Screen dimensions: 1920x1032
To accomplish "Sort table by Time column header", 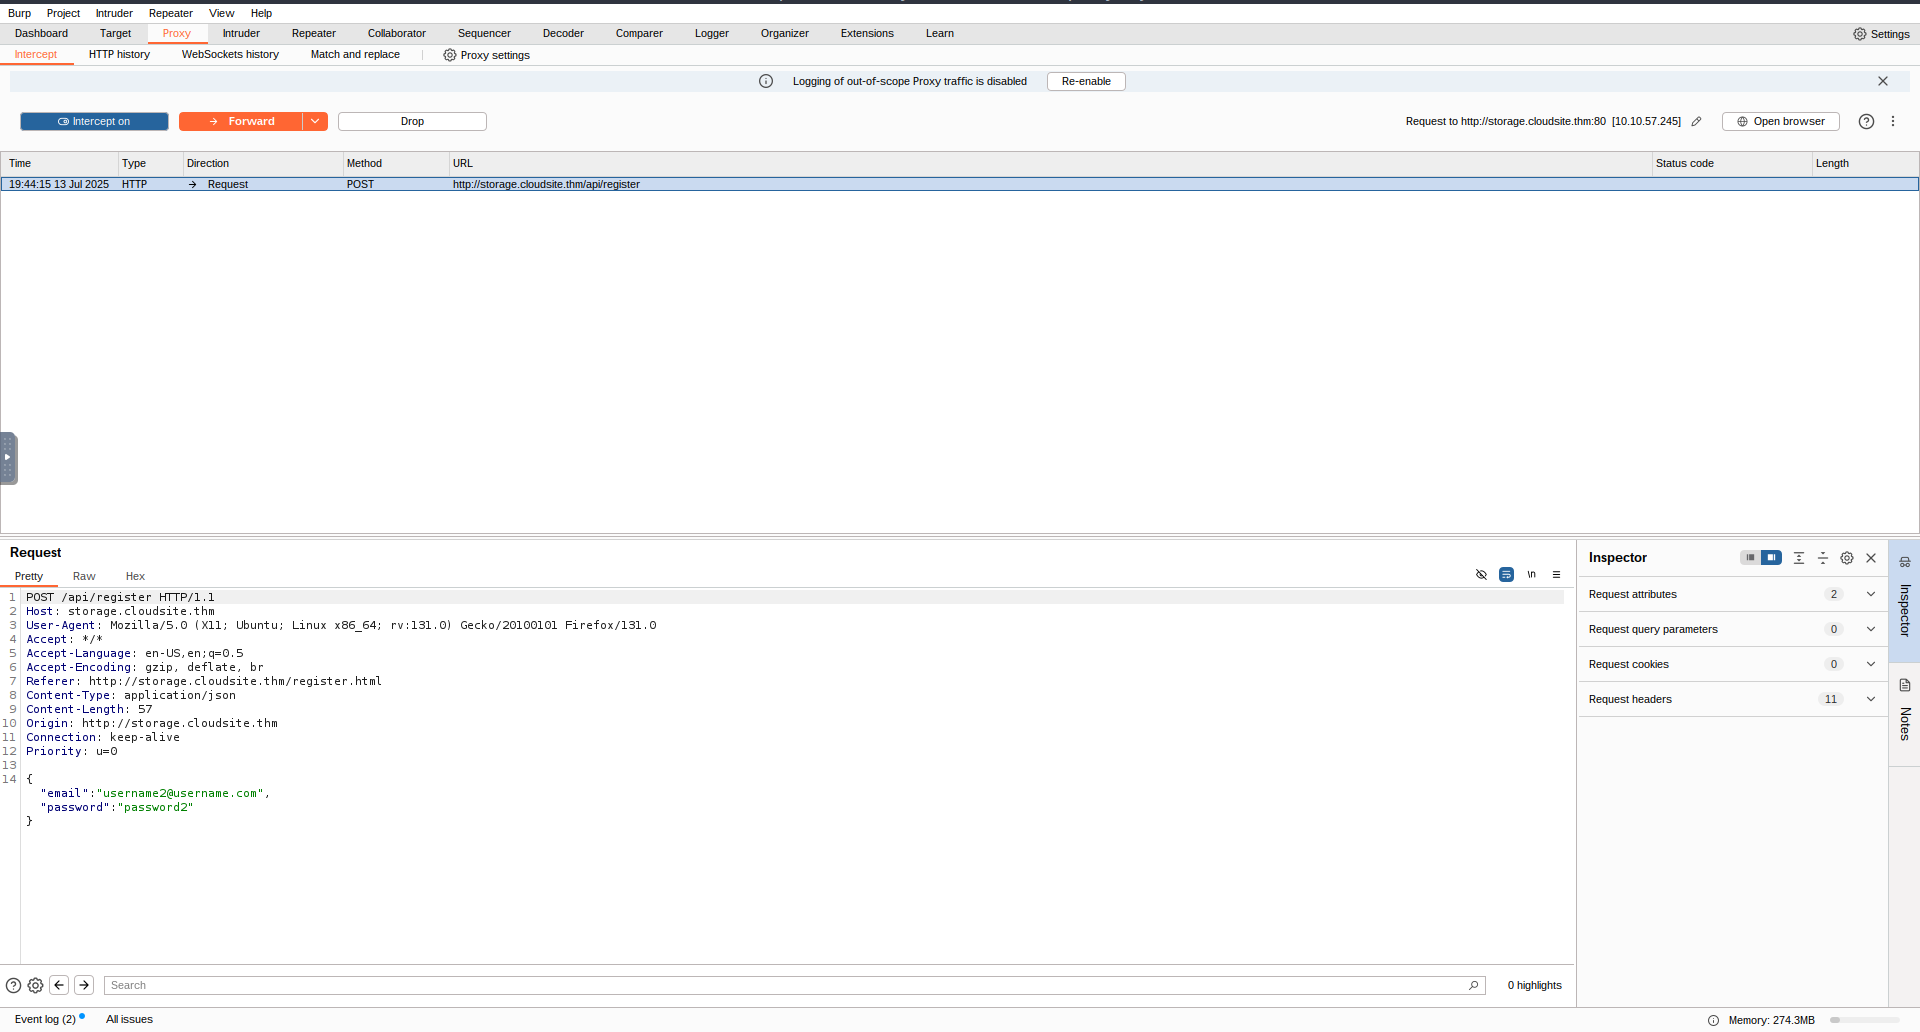I will [60, 163].
